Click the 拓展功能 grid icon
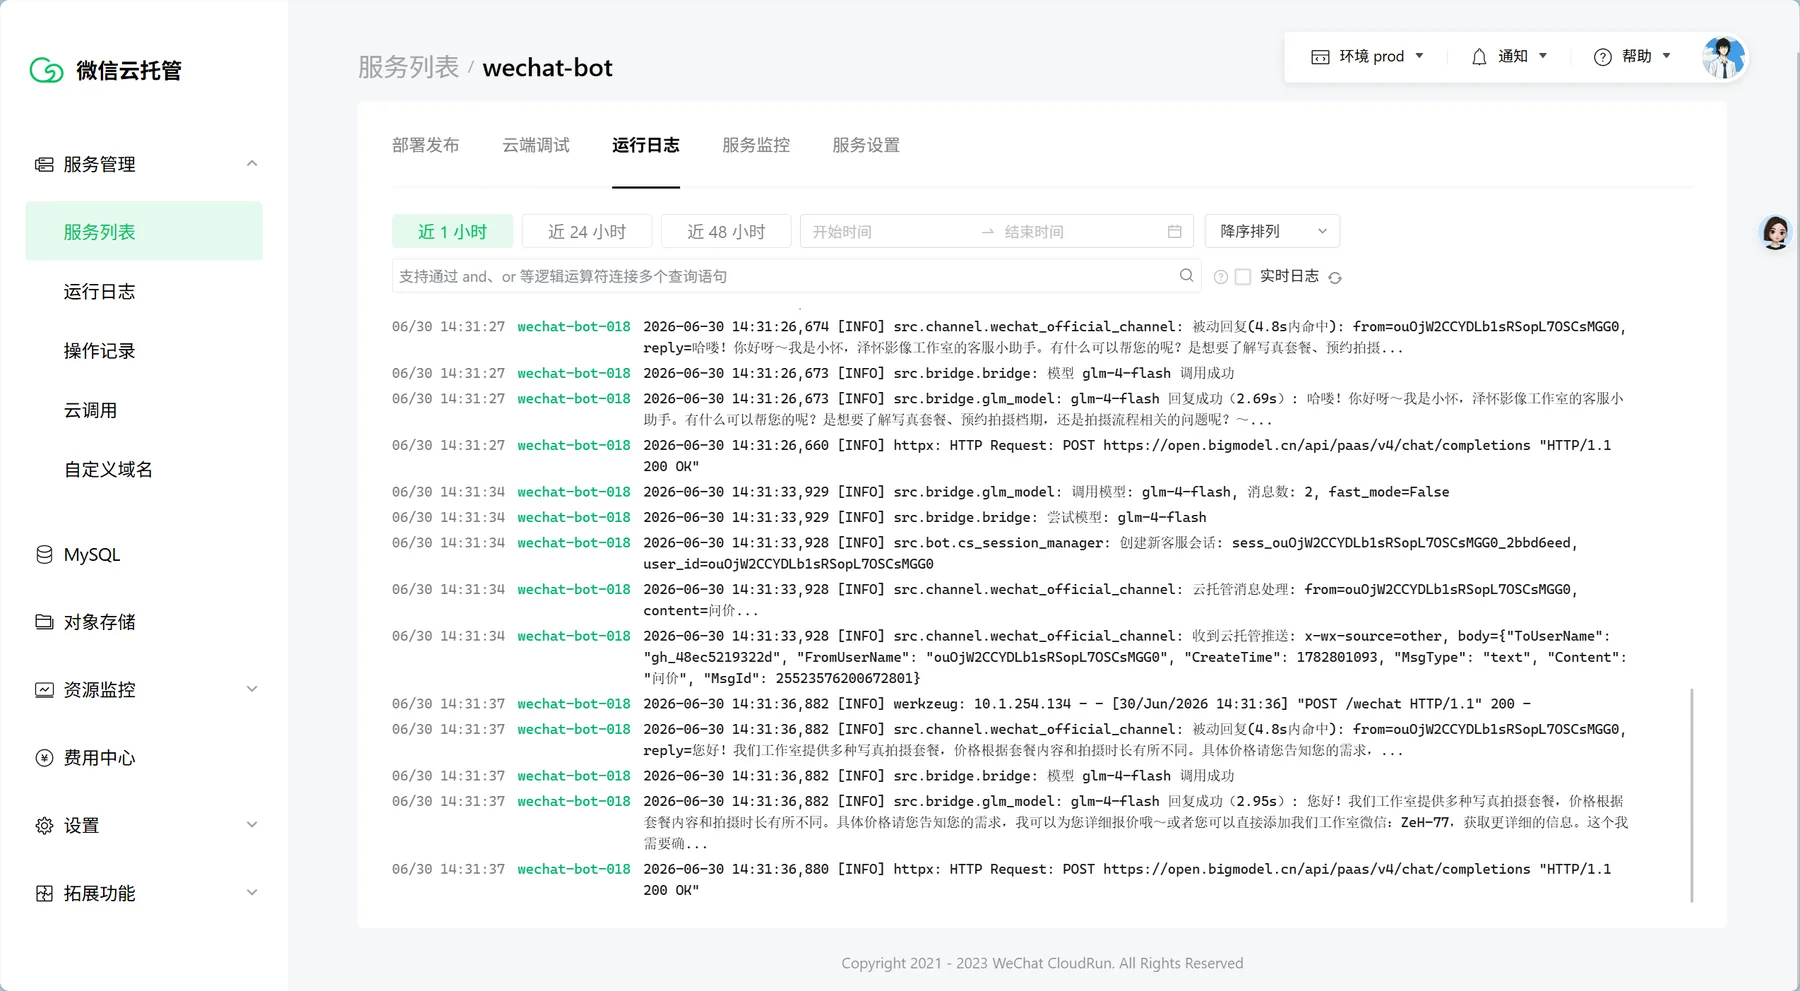This screenshot has width=1800, height=991. tap(44, 894)
